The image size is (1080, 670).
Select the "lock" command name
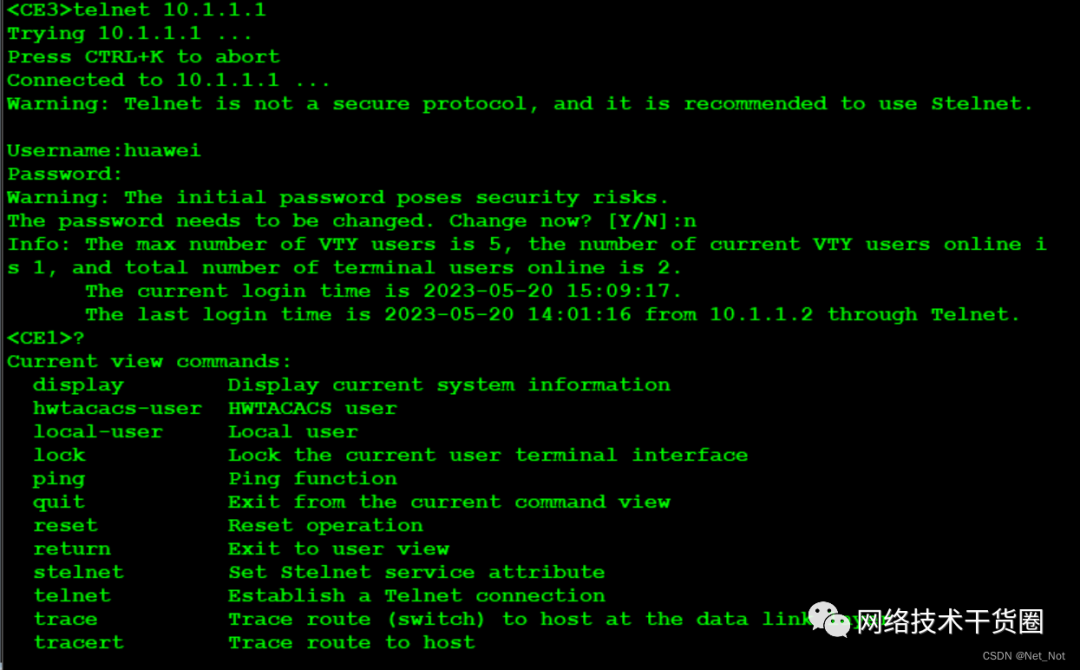59,455
